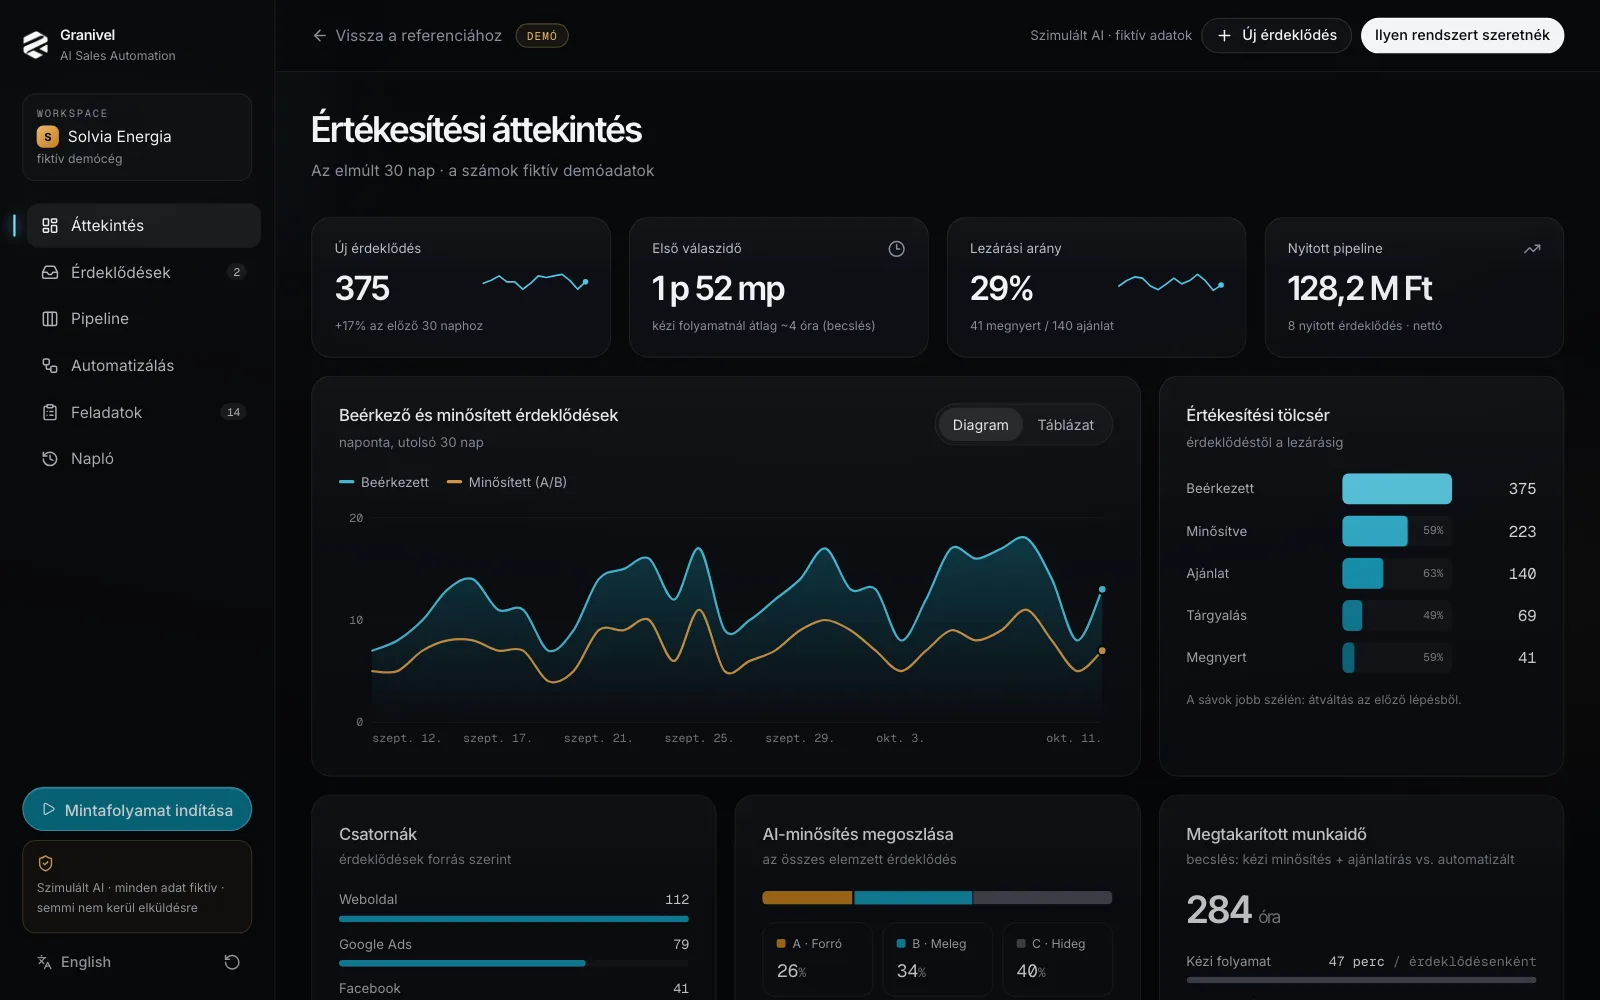
Task: Open Érdeklődések inbox icon
Action: tap(50, 272)
